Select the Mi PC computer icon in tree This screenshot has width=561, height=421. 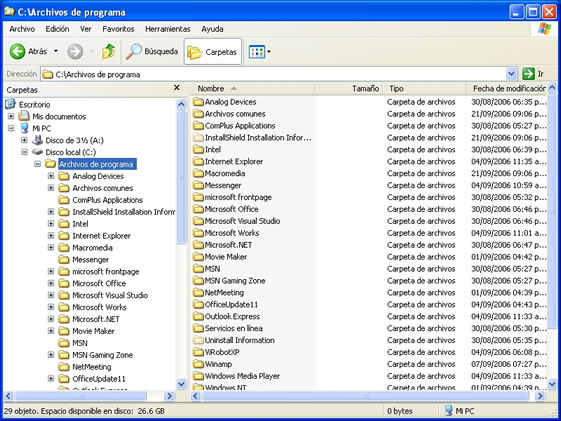click(24, 128)
